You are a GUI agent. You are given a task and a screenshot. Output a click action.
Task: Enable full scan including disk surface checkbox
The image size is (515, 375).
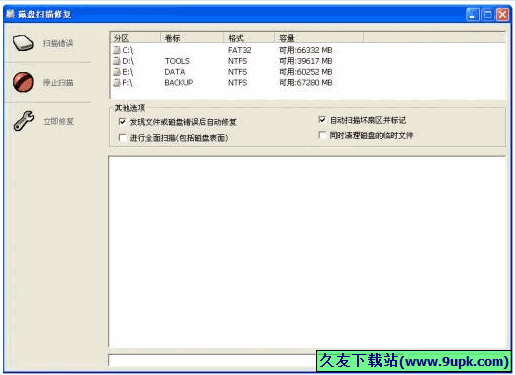[122, 138]
